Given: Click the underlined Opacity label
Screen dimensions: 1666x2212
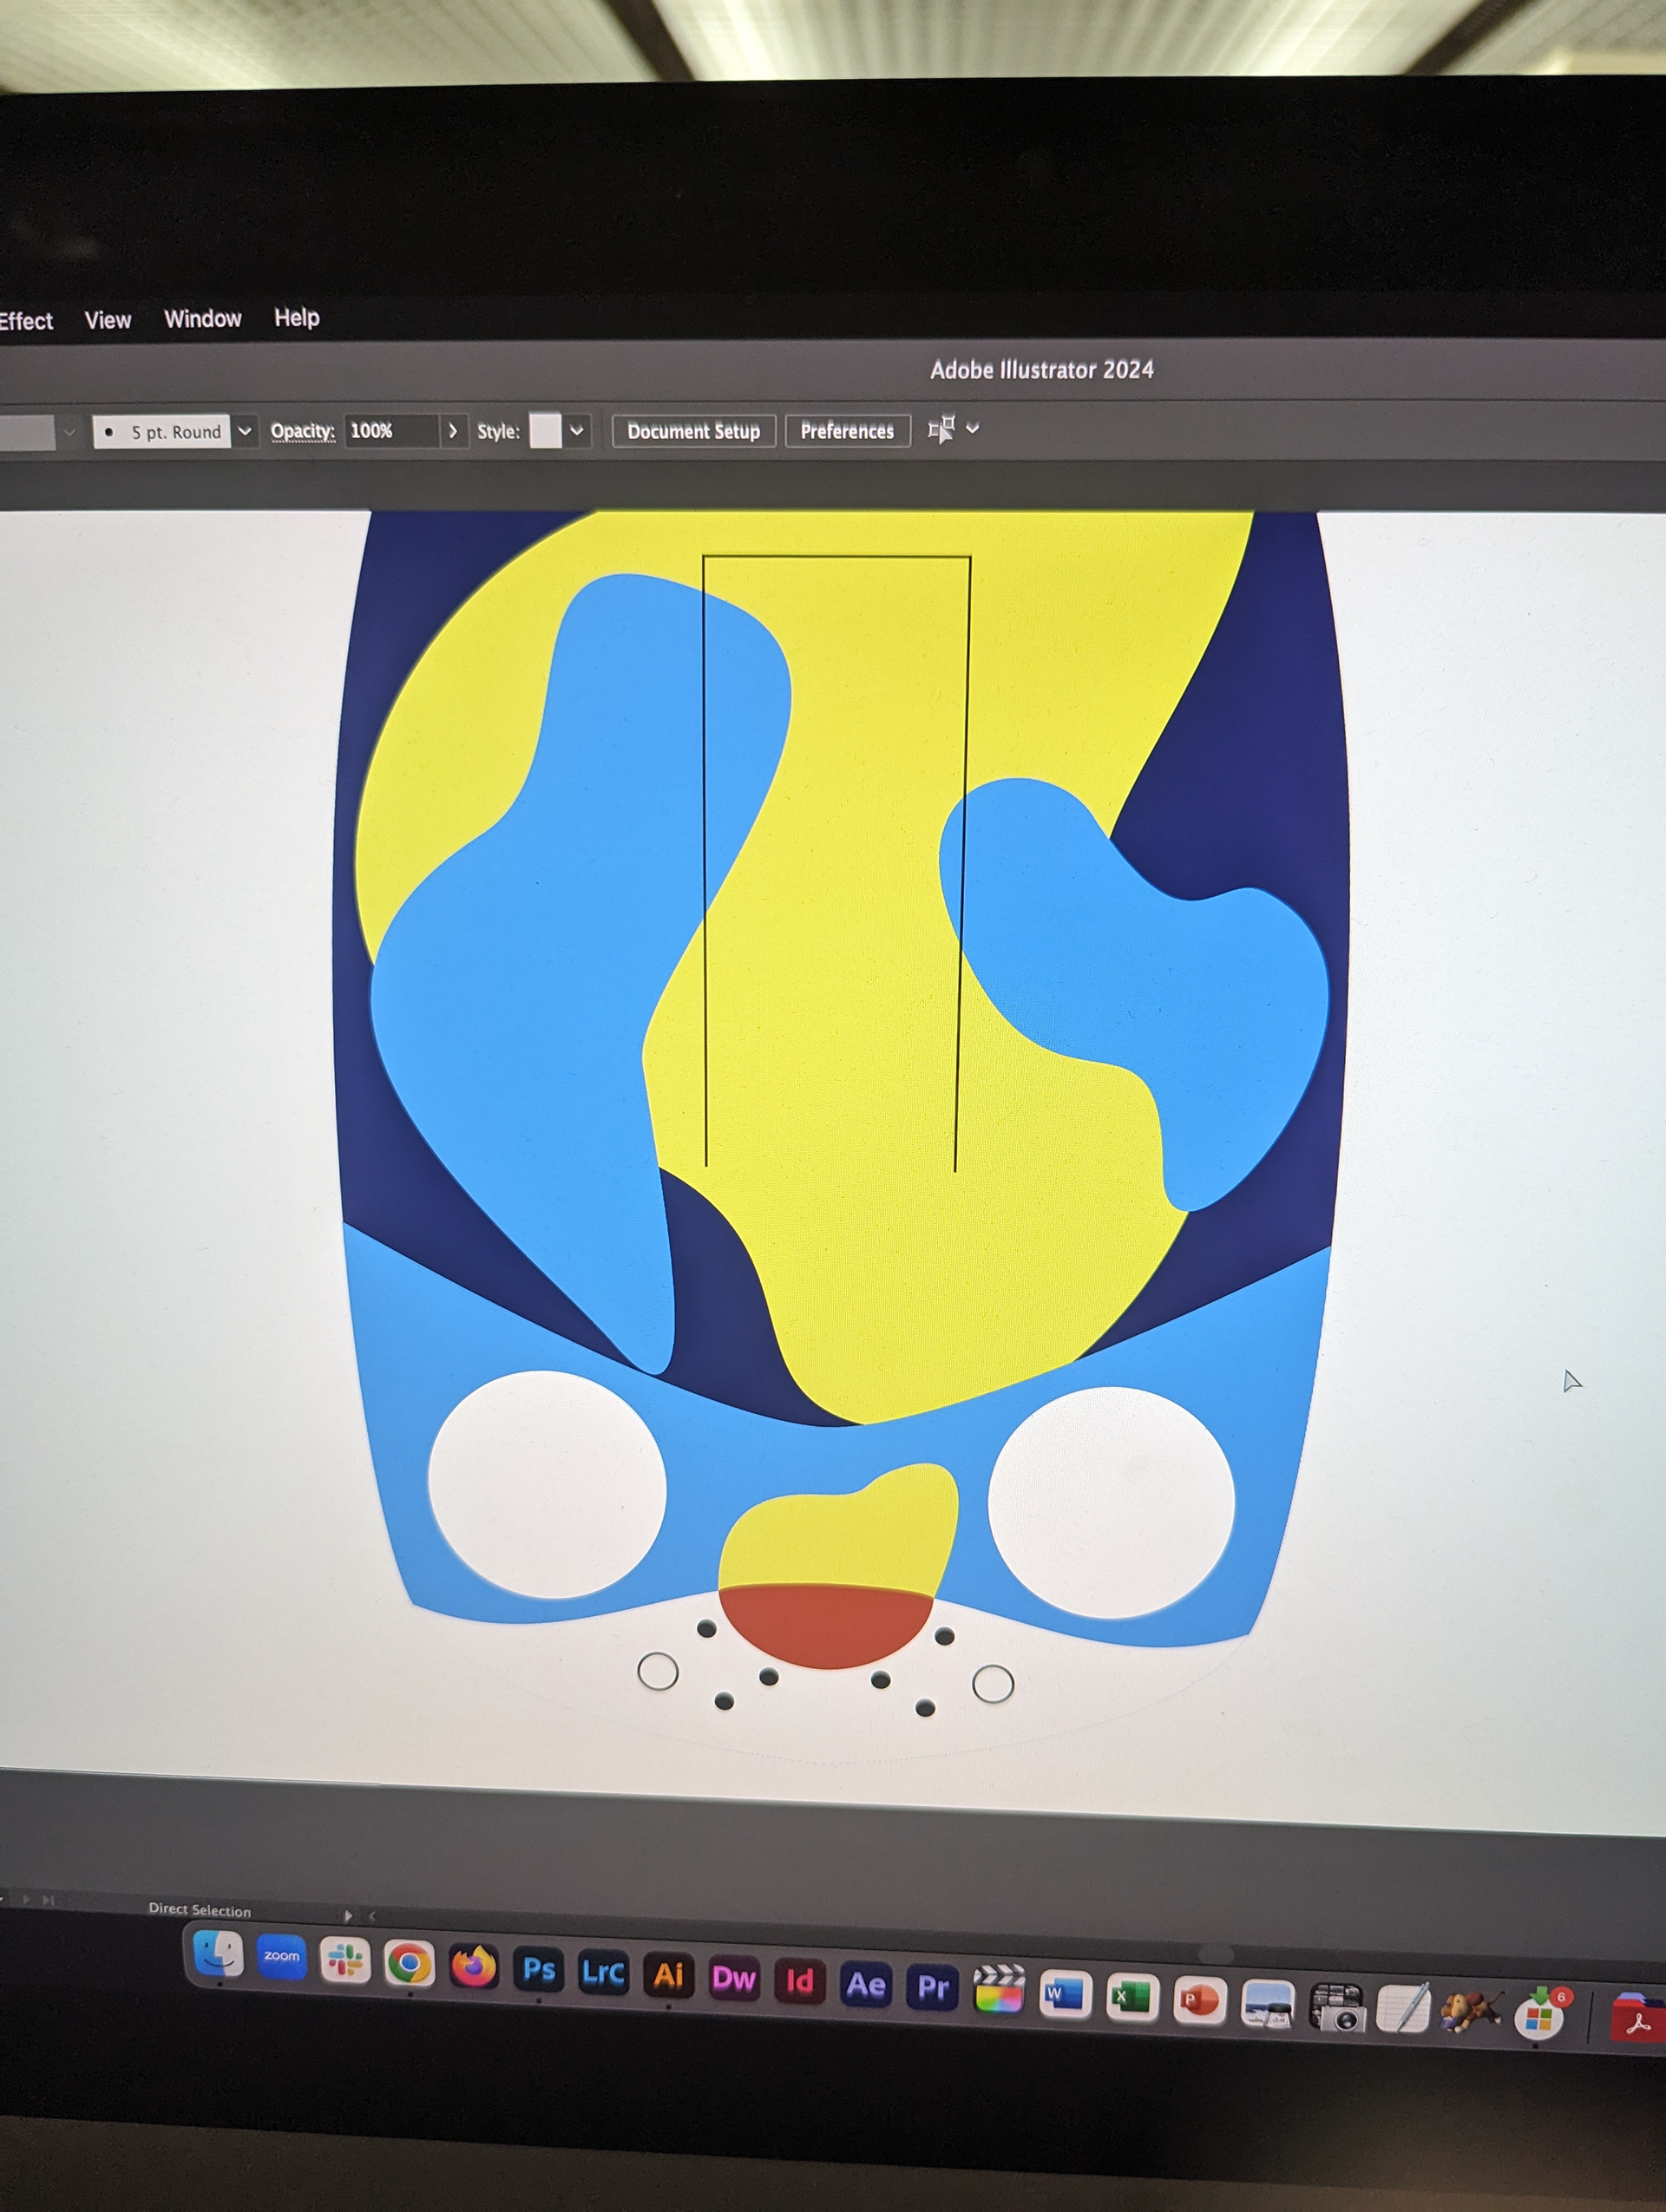Looking at the screenshot, I should coord(302,432).
